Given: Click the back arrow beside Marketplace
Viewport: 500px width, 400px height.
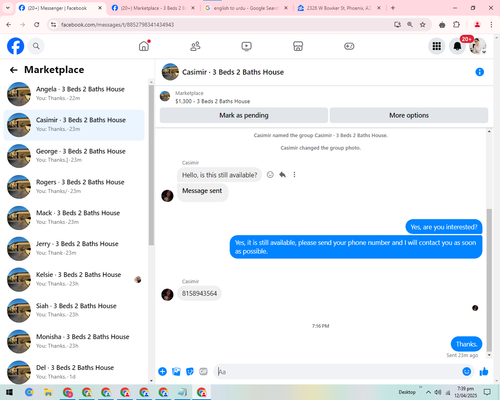Looking at the screenshot, I should [13, 70].
